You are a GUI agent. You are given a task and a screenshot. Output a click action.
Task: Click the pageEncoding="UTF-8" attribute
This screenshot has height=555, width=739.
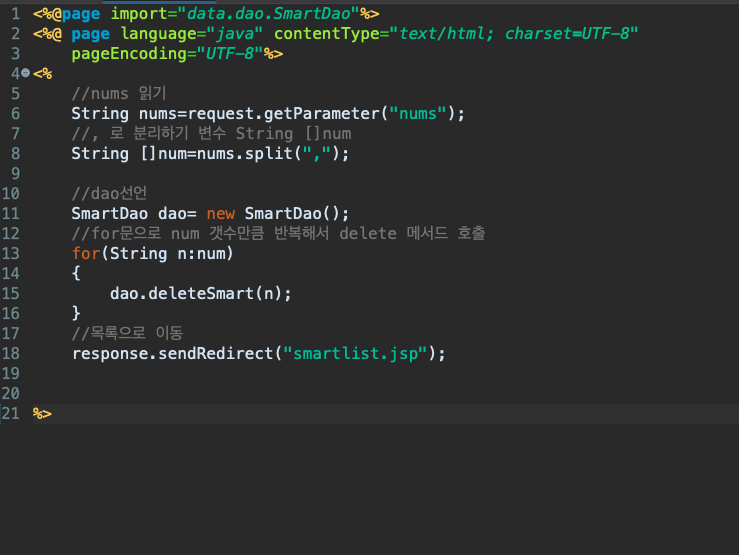[x=167, y=54]
